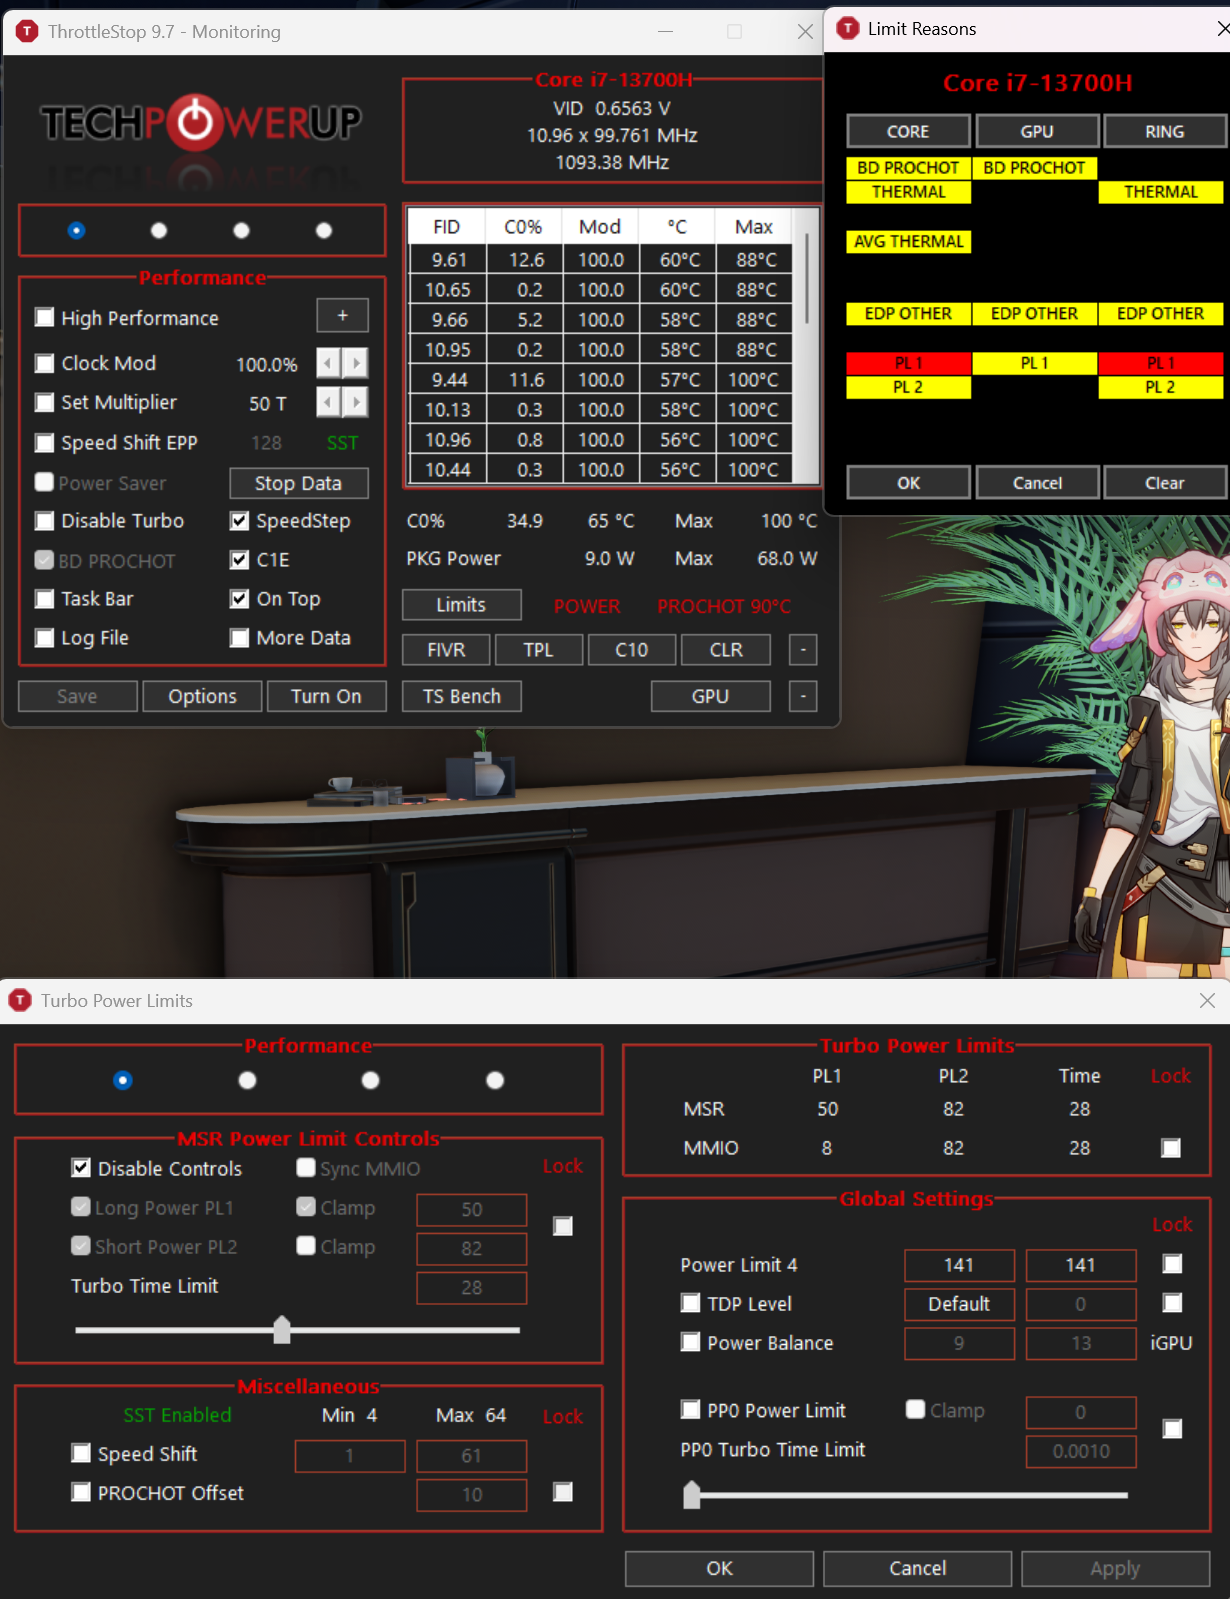
Task: Open the FIVR settings button
Action: (x=446, y=650)
